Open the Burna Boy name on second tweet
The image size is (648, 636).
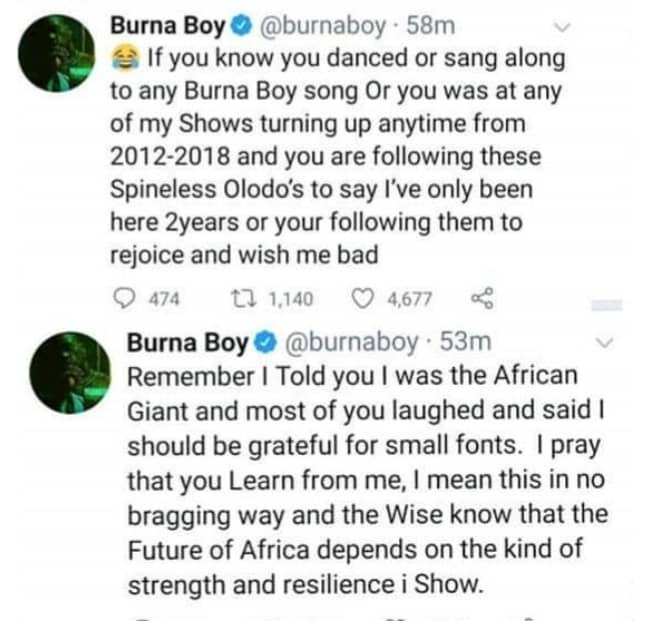coord(188,343)
